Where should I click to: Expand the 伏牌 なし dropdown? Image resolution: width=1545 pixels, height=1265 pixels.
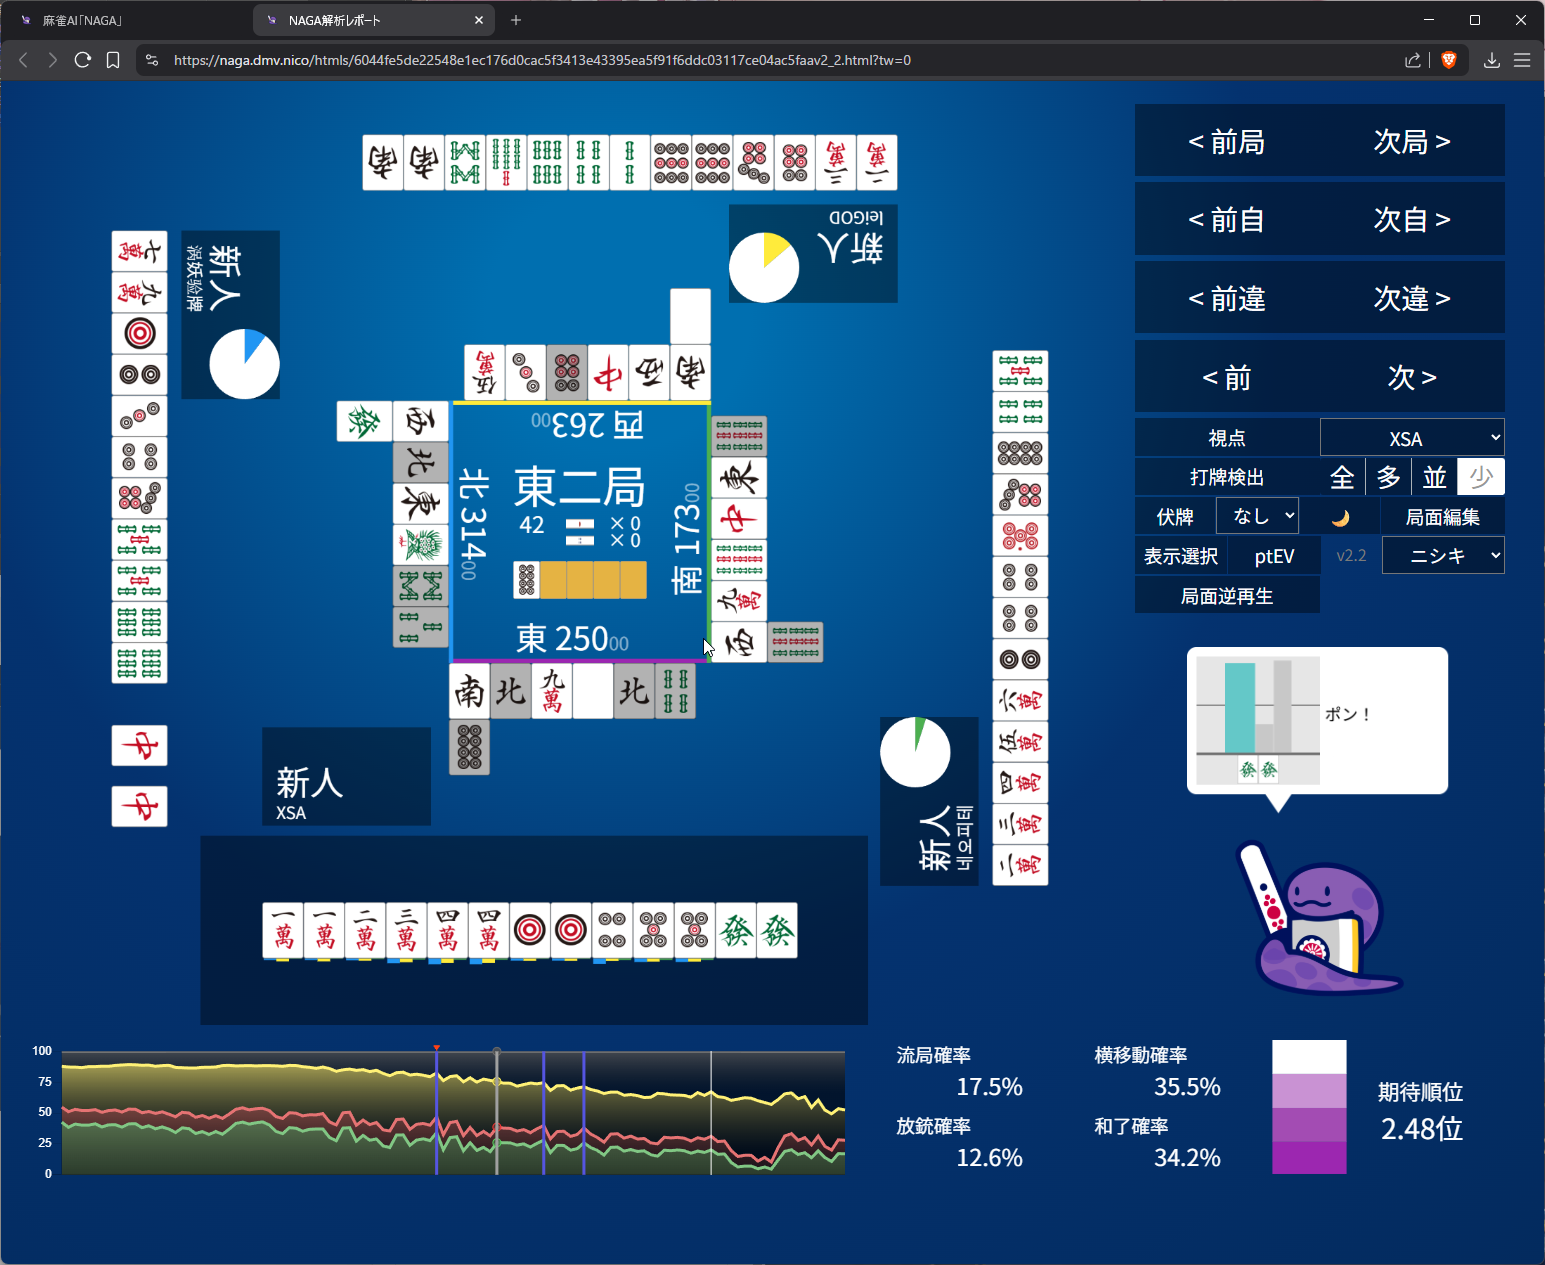pos(1257,516)
